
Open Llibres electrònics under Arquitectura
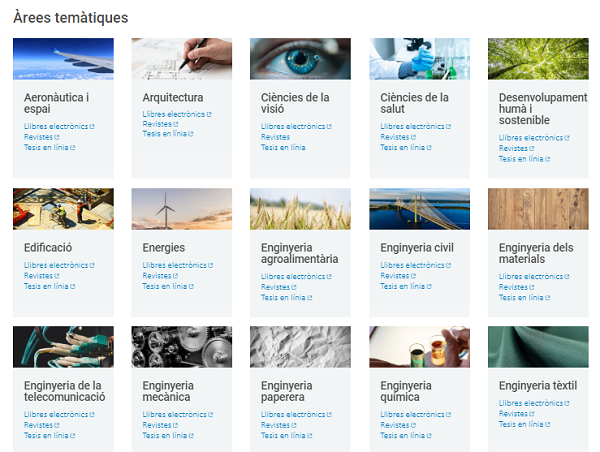click(x=177, y=114)
